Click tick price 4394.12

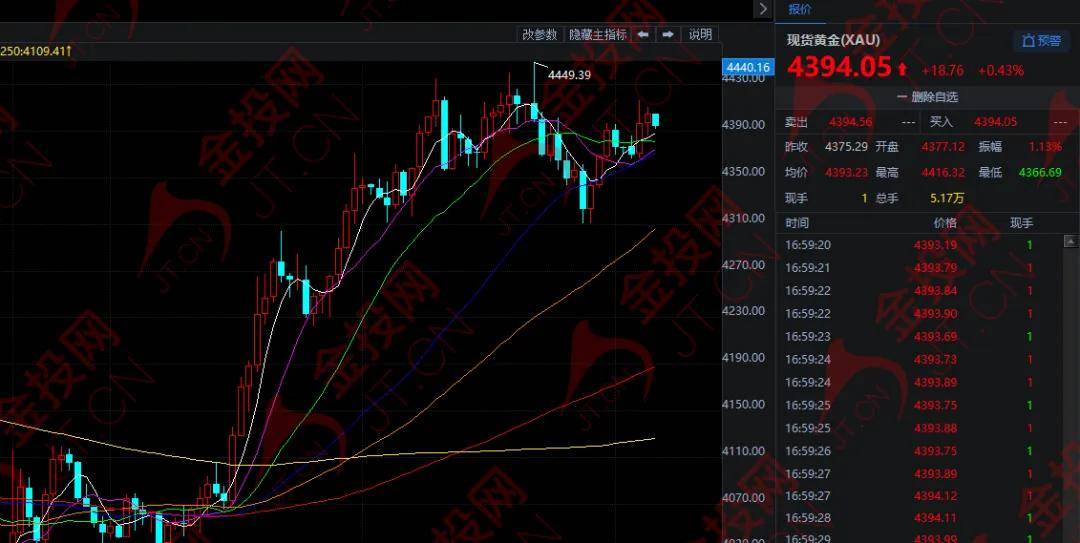tap(935, 495)
